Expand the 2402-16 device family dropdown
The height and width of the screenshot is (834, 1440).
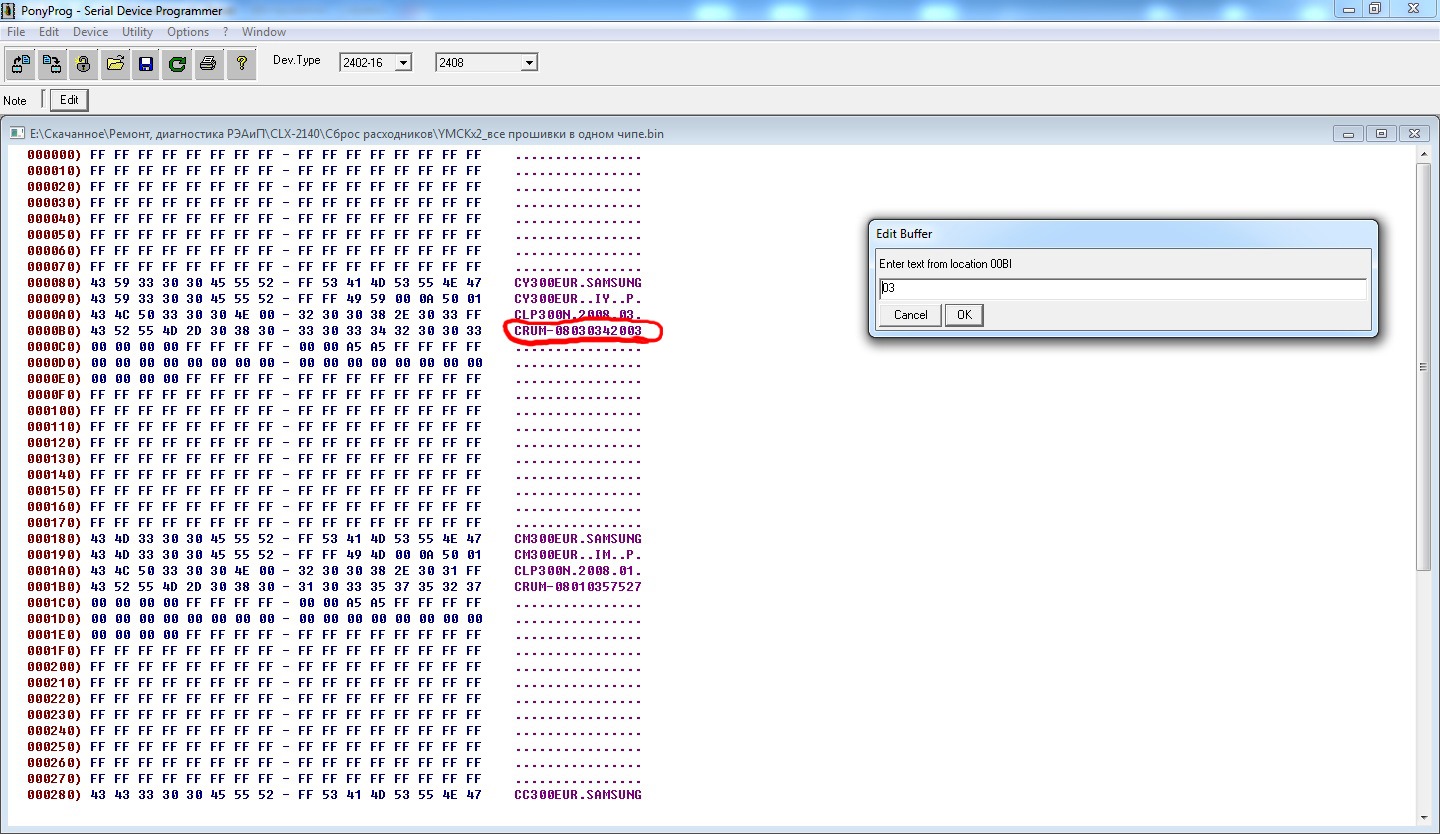403,62
